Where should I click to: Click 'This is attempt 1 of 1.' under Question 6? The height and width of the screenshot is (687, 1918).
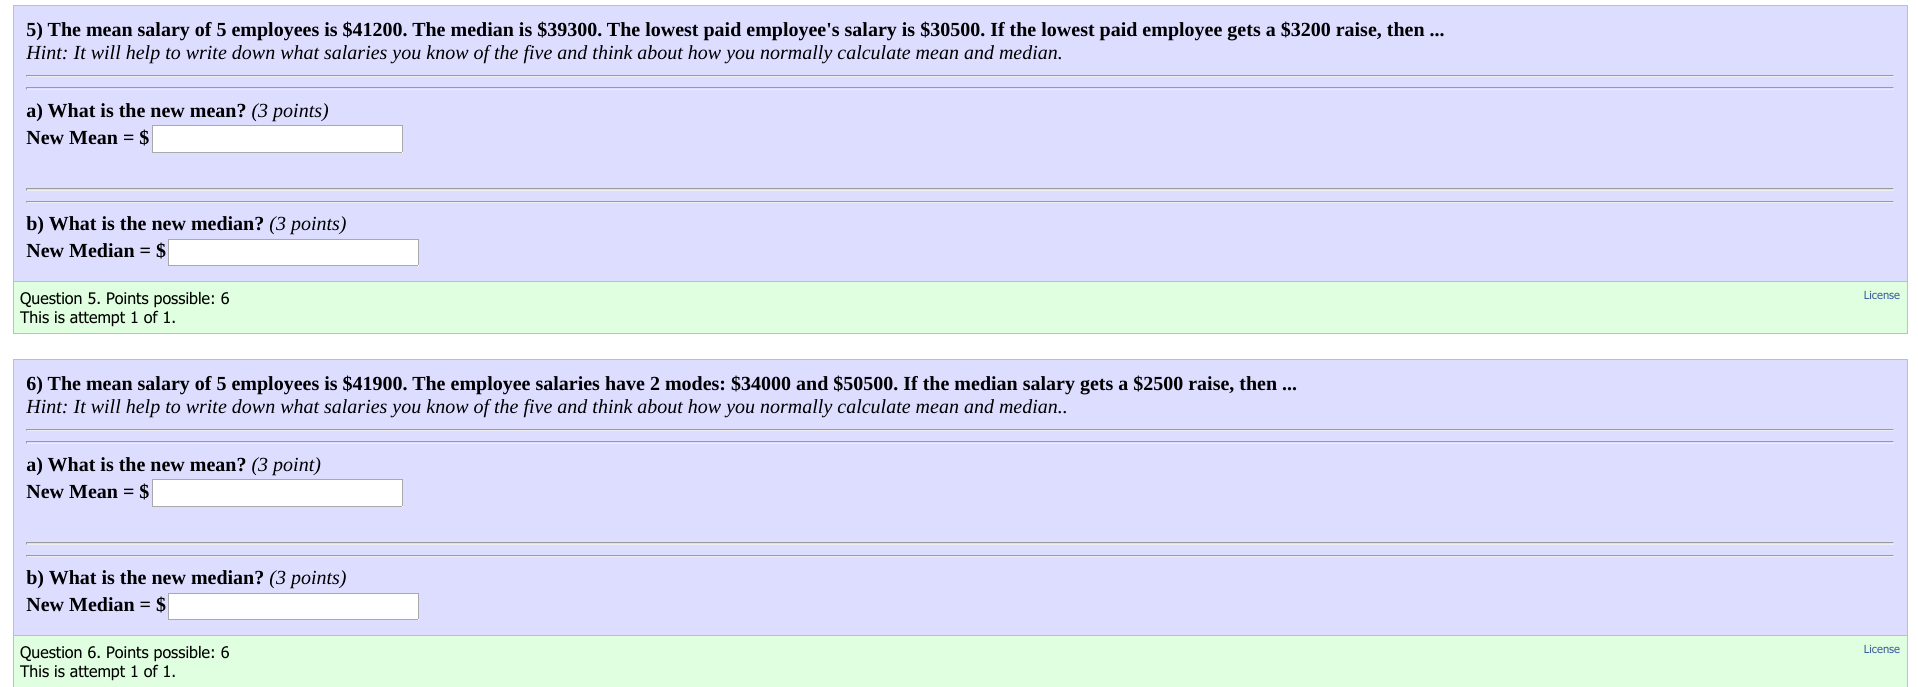tap(98, 672)
